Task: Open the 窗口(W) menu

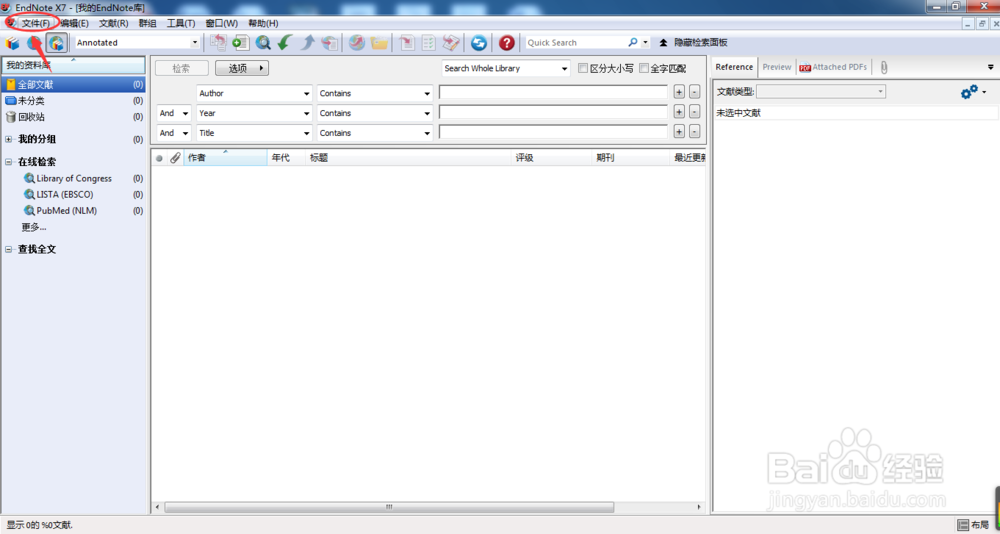Action: (221, 23)
